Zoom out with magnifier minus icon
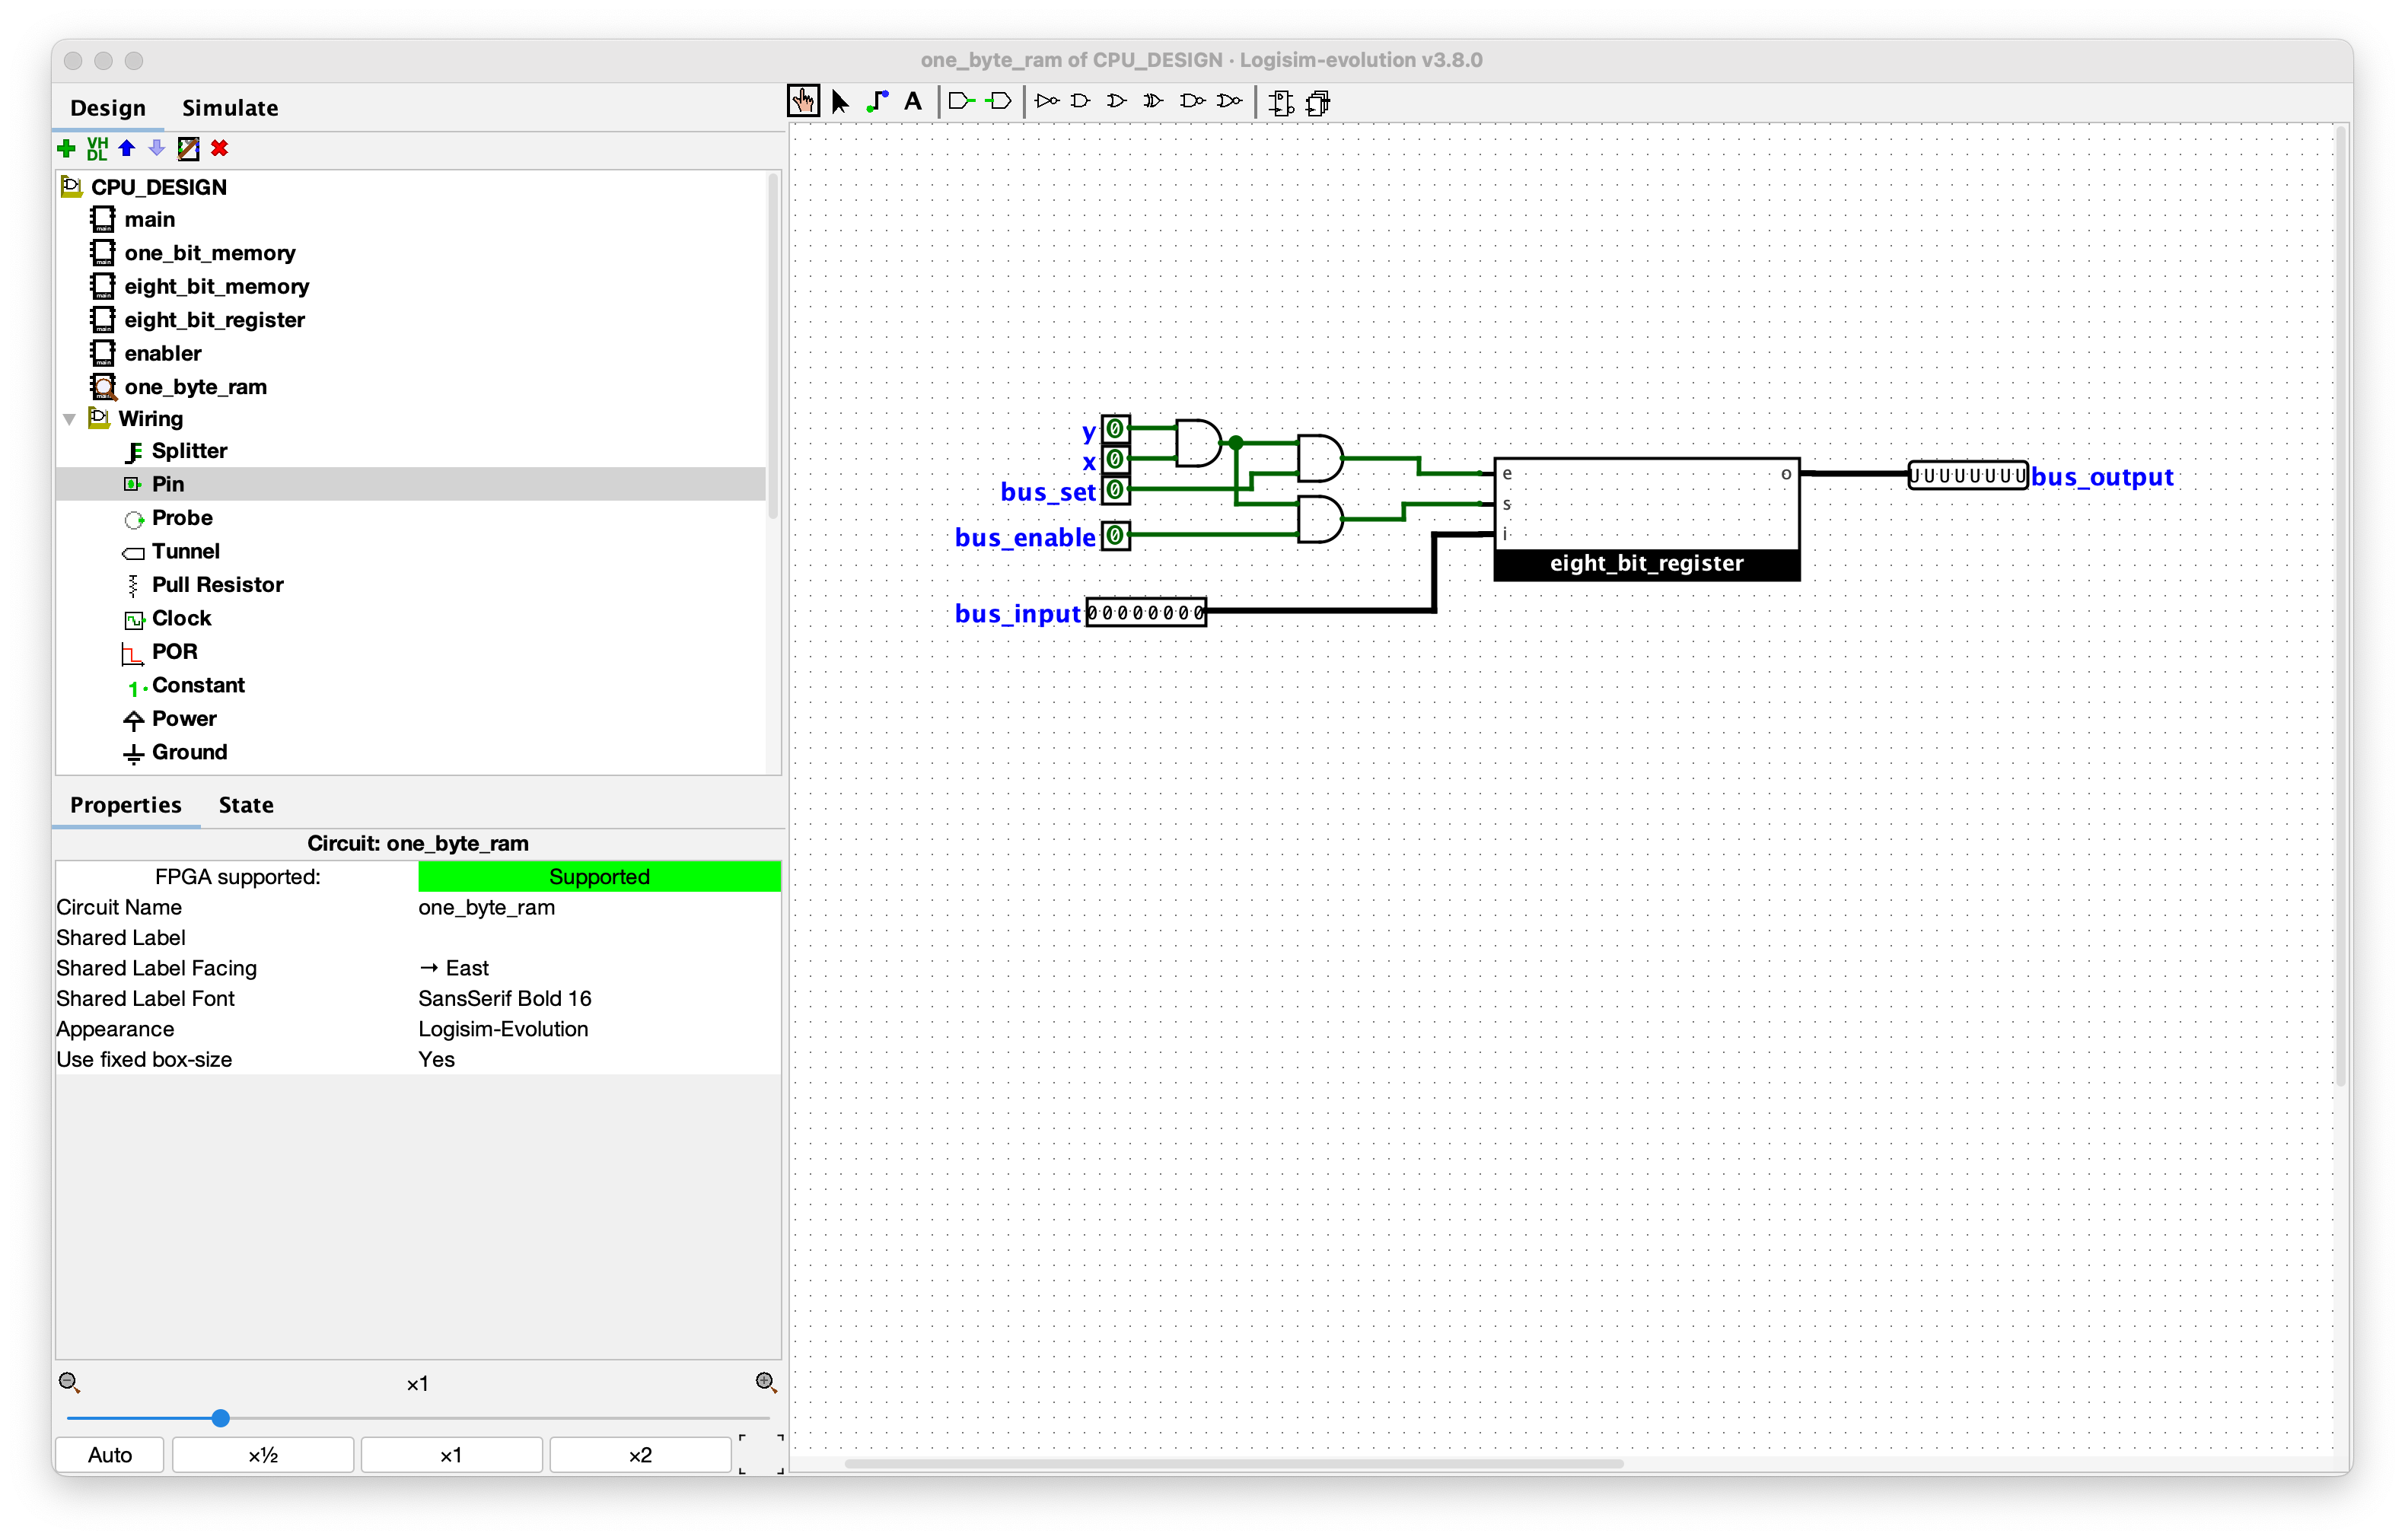Viewport: 2405px width, 1540px height. (69, 1383)
